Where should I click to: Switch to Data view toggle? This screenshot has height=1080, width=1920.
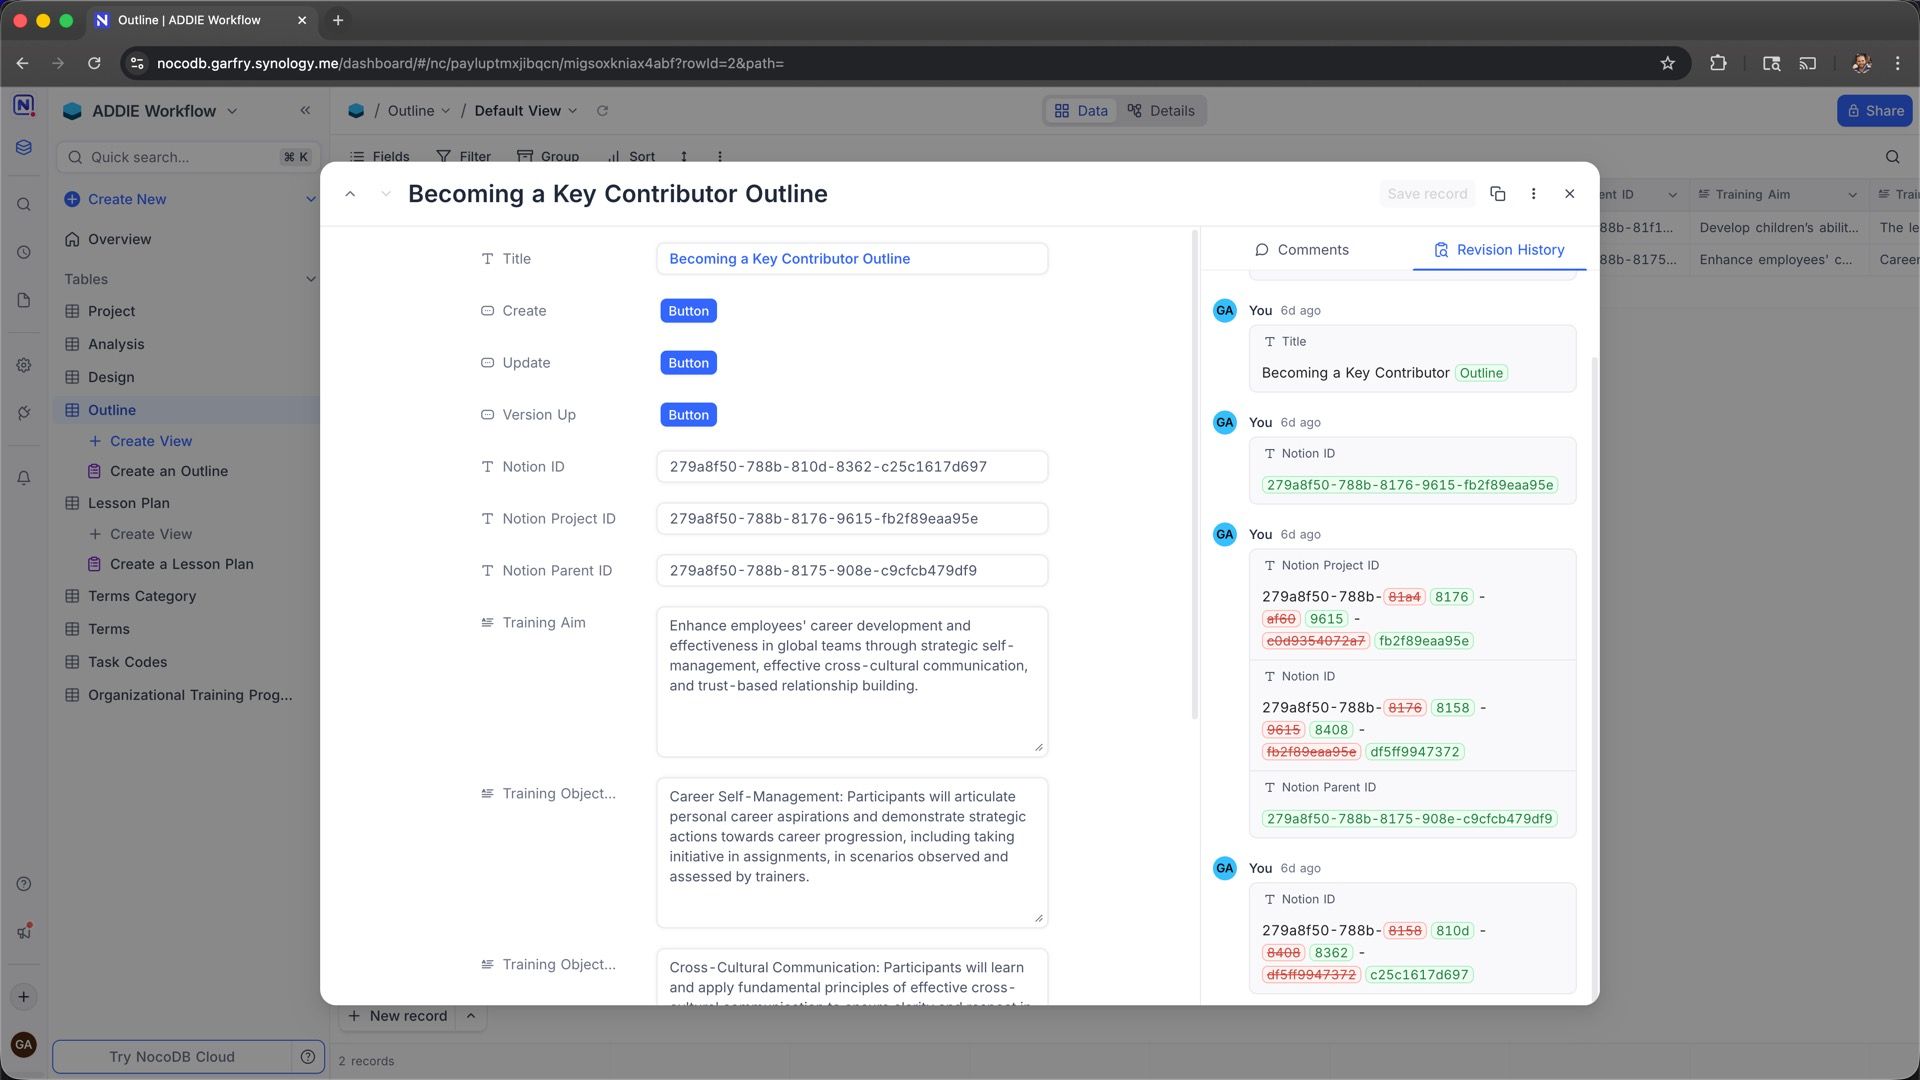click(x=1081, y=111)
